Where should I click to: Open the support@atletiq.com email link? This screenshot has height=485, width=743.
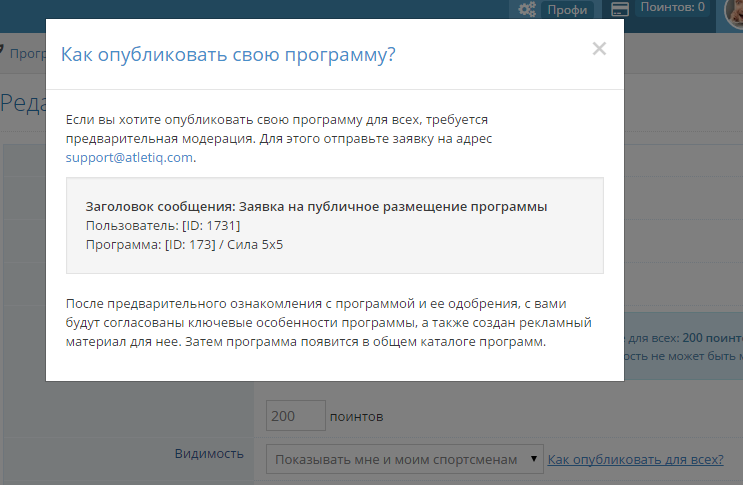click(129, 157)
